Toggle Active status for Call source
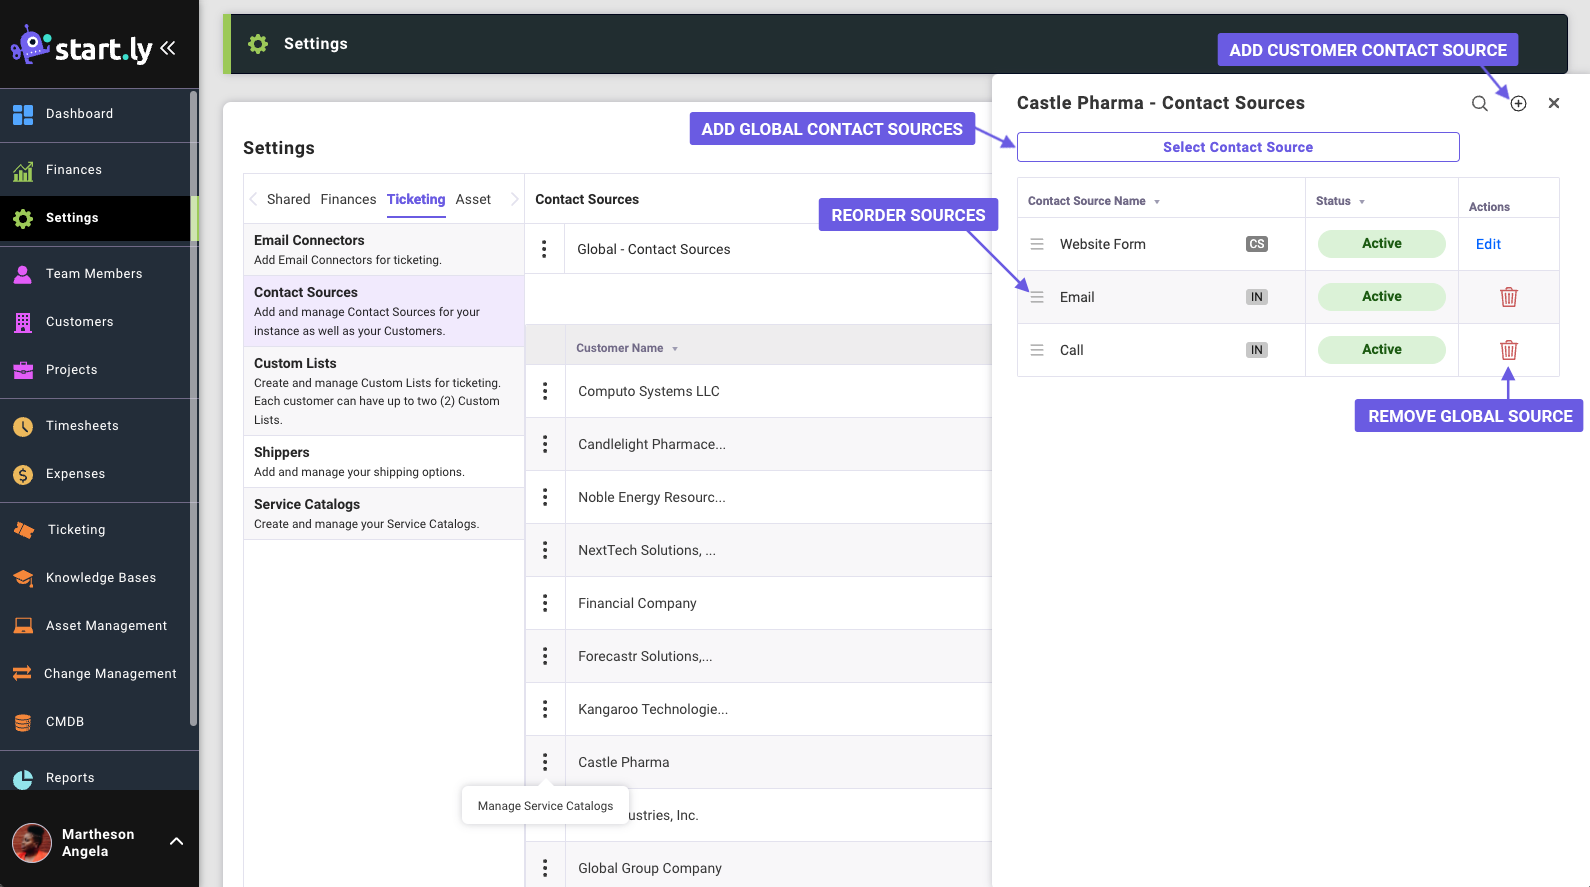 point(1381,350)
